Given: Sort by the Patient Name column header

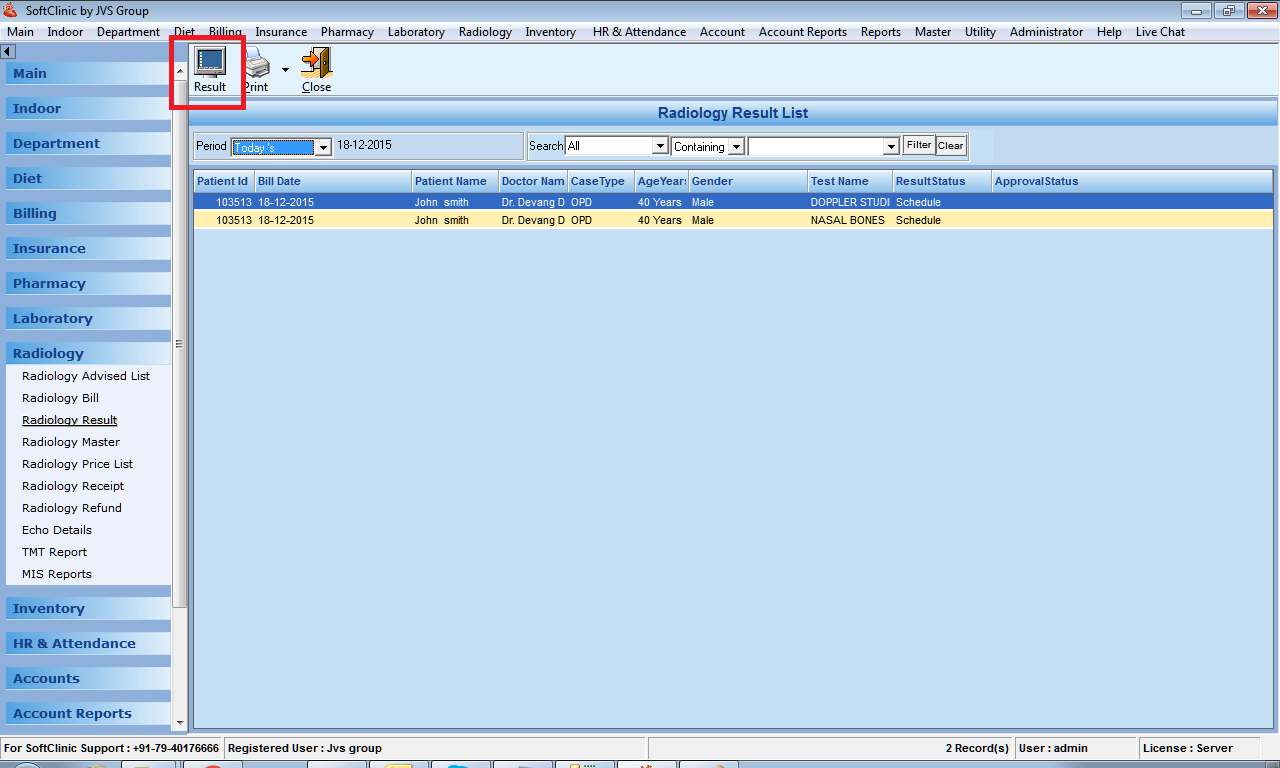Looking at the screenshot, I should tap(451, 181).
